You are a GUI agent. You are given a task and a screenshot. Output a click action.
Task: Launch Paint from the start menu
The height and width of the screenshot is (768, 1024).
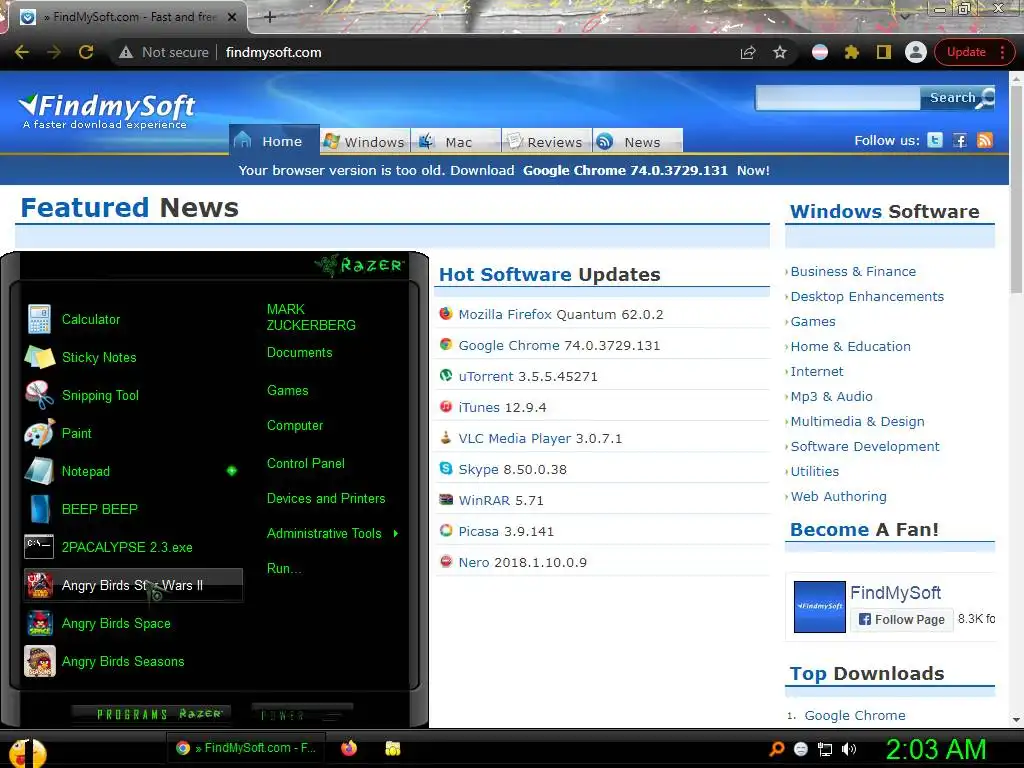click(131, 433)
